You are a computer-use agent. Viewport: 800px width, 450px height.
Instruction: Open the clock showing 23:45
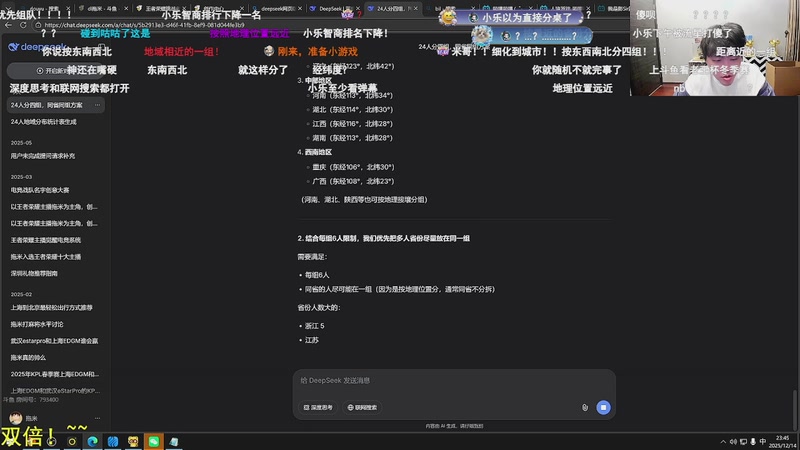click(783, 442)
